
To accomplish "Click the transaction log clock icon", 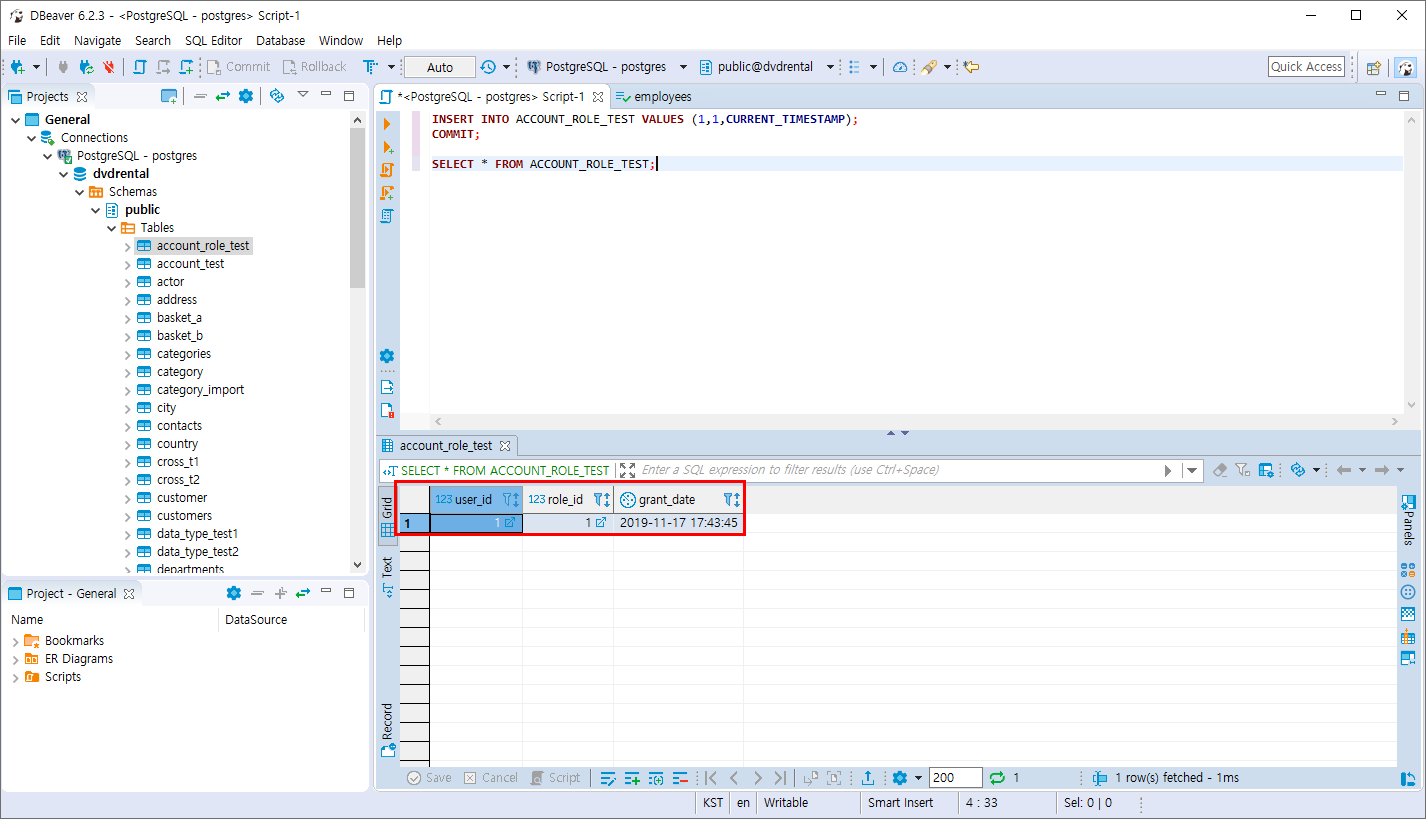I will click(488, 67).
